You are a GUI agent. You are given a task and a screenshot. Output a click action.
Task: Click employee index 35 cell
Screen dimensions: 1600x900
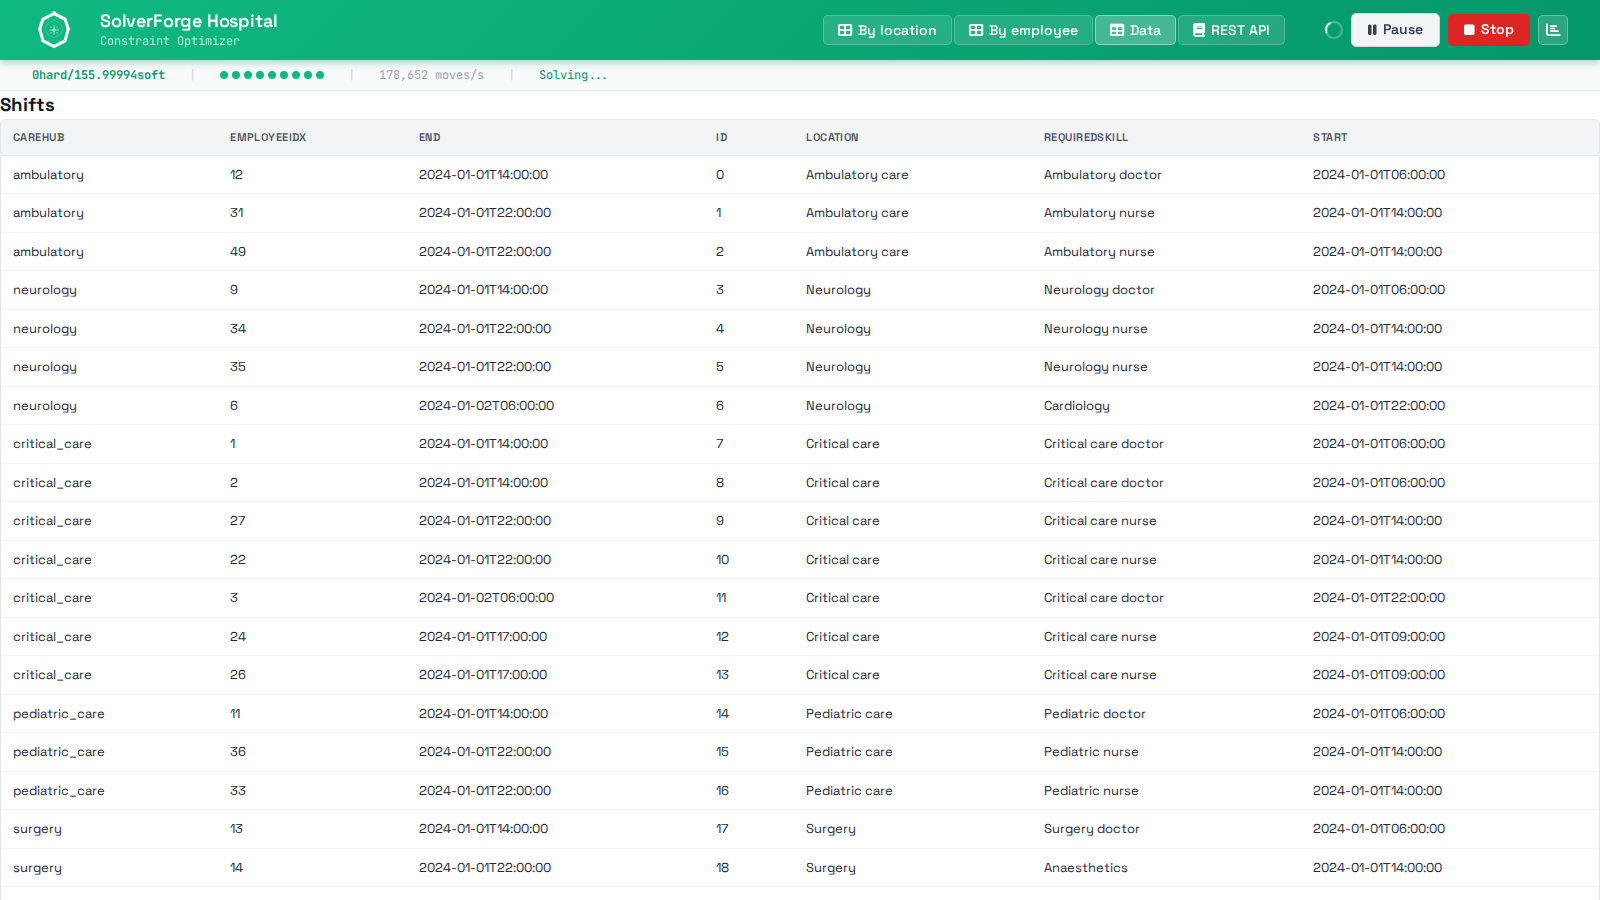tap(238, 367)
